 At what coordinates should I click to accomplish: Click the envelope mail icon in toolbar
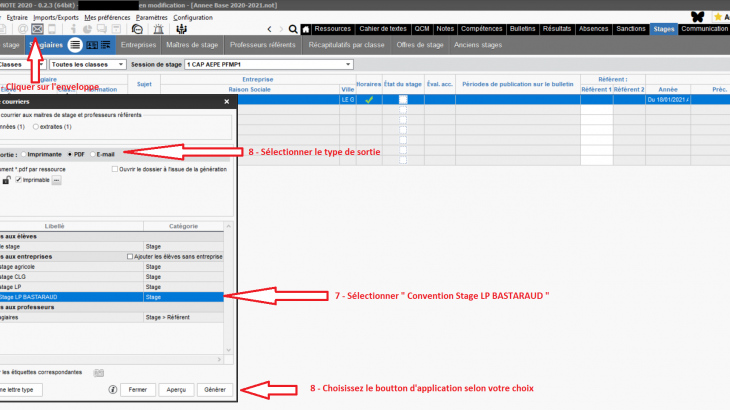point(37,29)
